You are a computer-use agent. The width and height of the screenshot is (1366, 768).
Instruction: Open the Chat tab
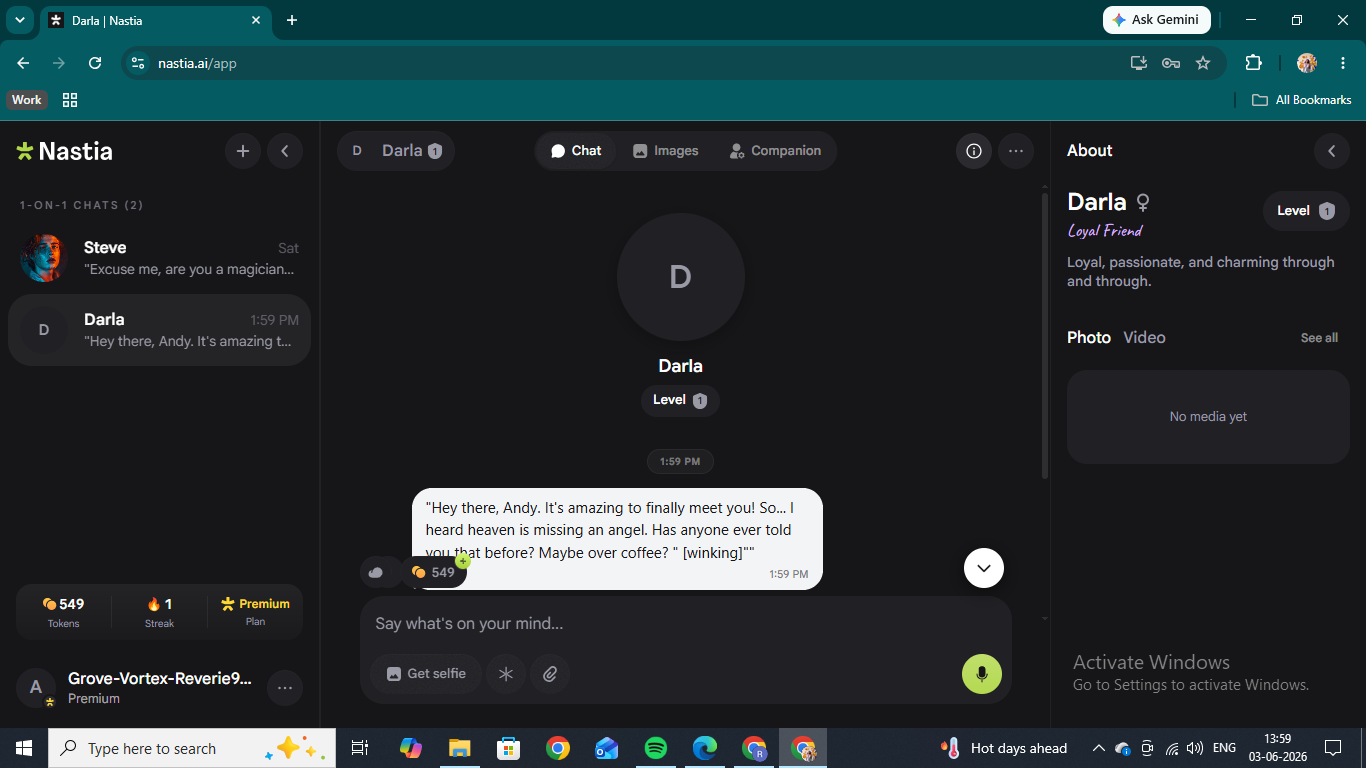(576, 151)
